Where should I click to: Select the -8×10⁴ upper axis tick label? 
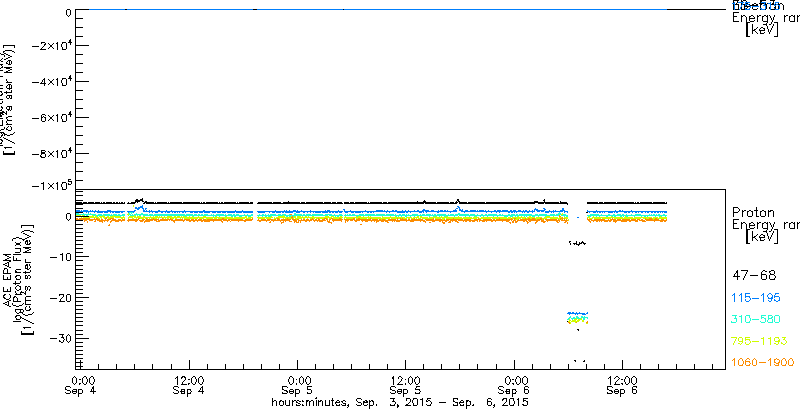tap(51, 154)
